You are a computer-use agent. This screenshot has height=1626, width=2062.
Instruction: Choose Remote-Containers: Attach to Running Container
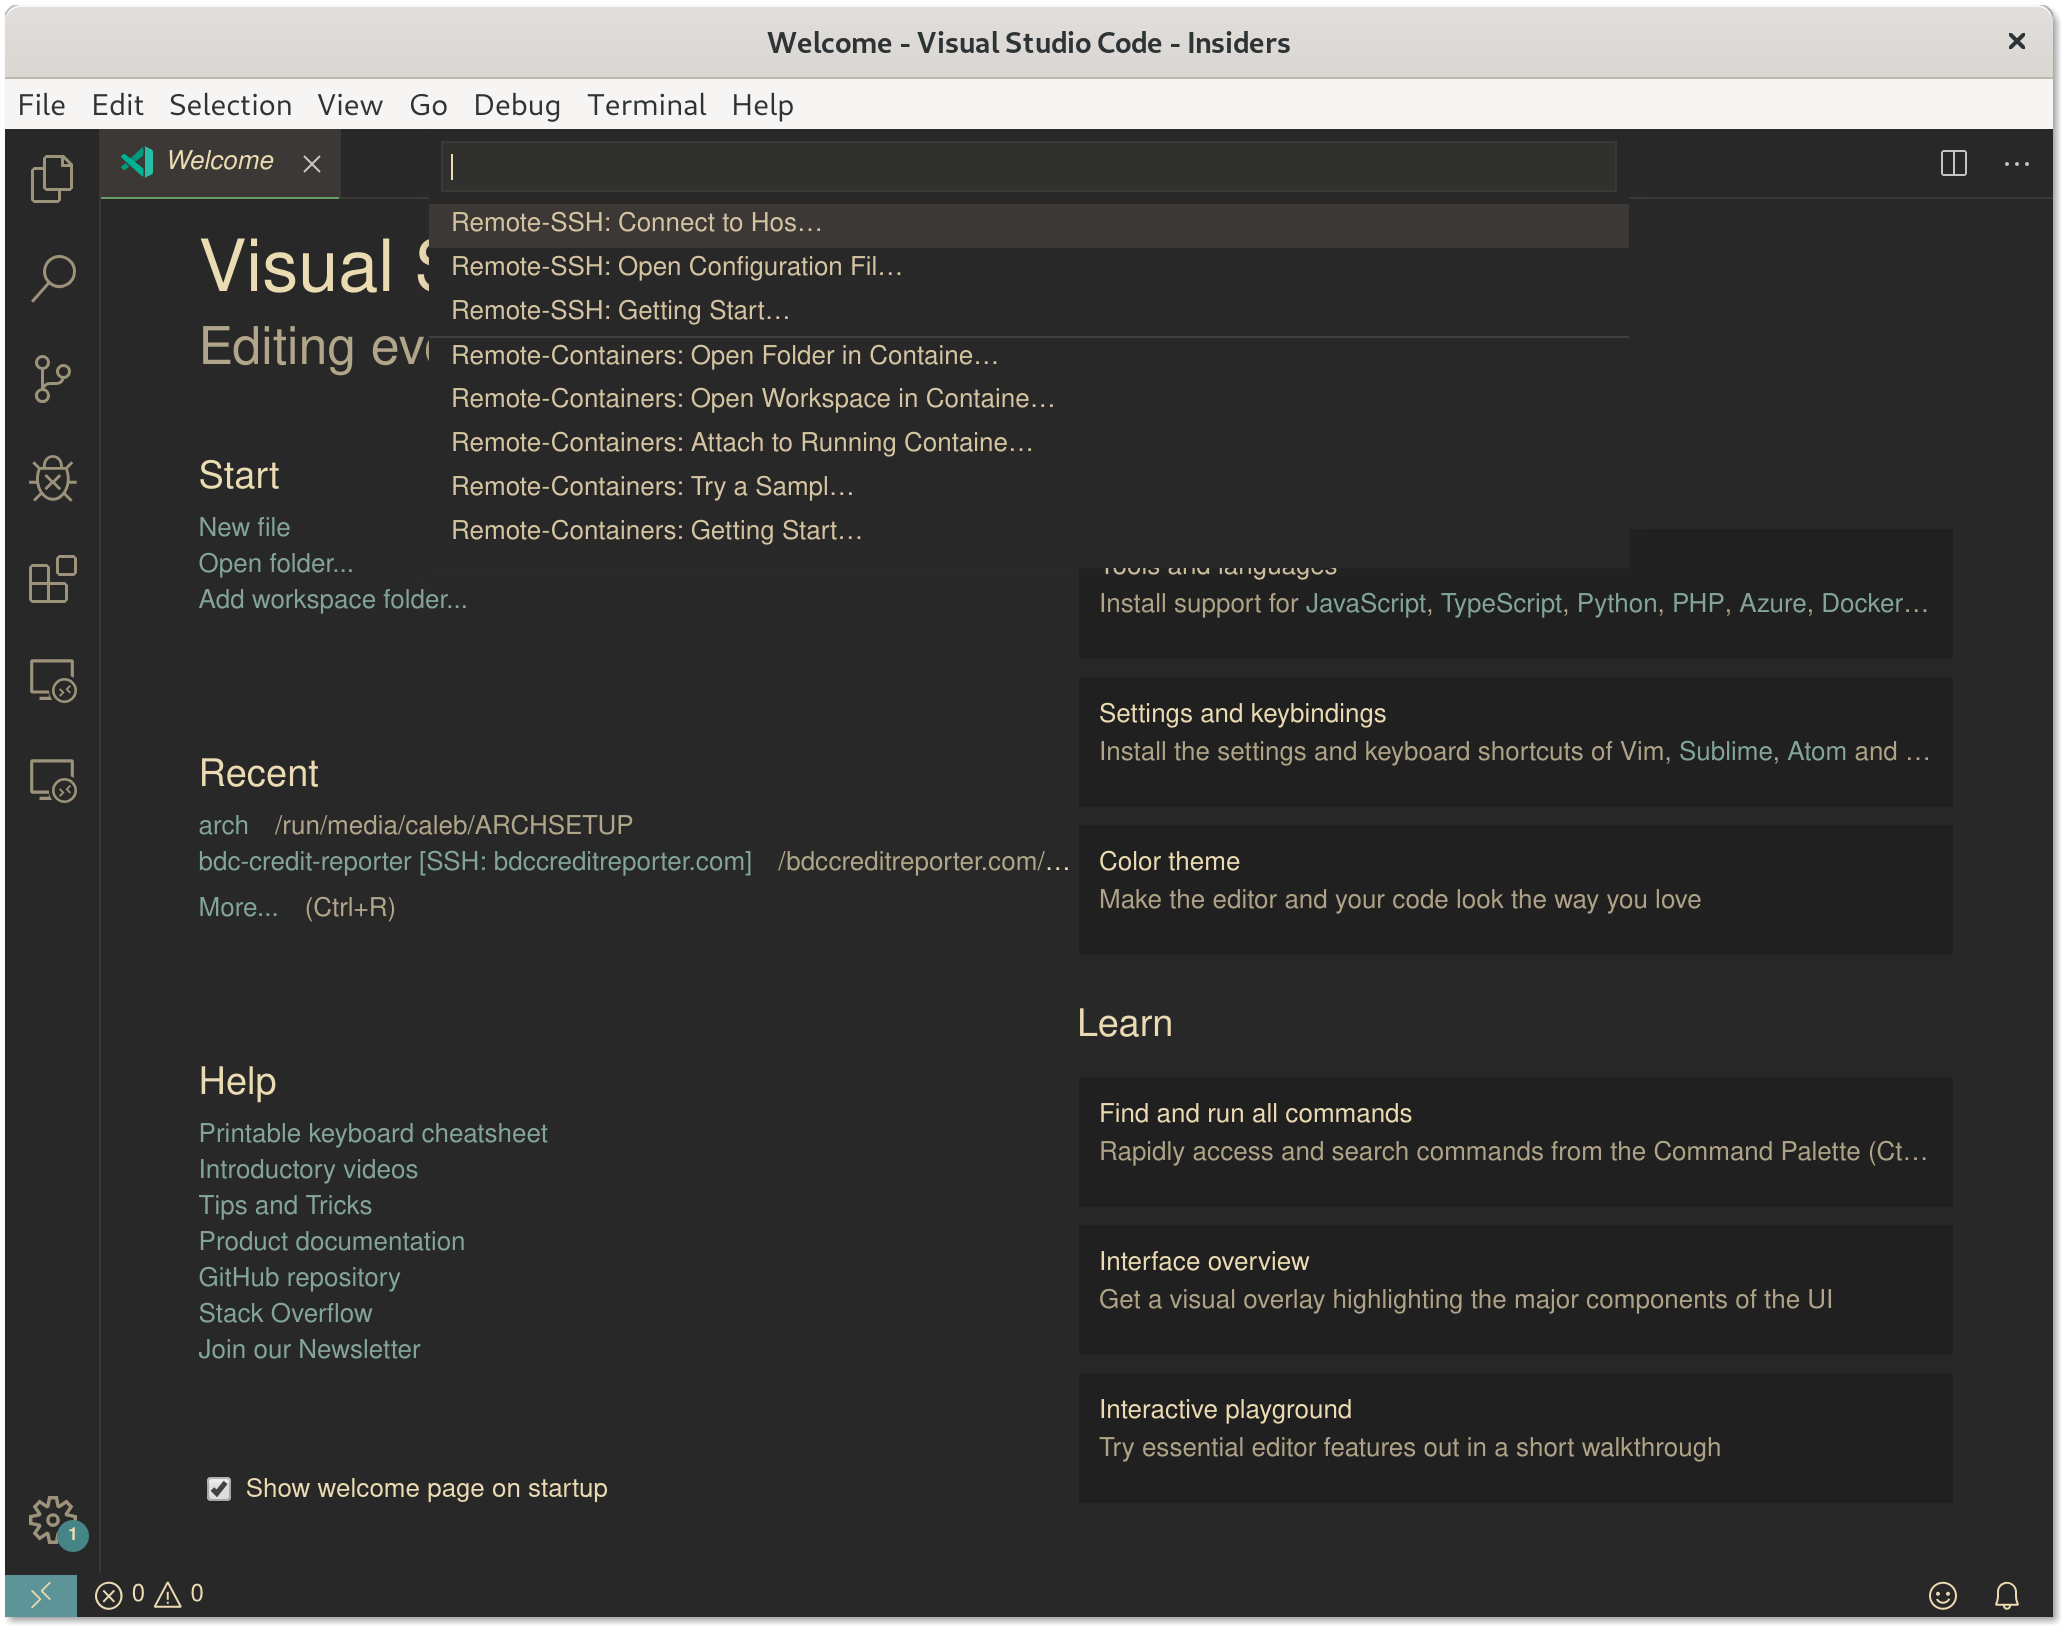click(1029, 443)
